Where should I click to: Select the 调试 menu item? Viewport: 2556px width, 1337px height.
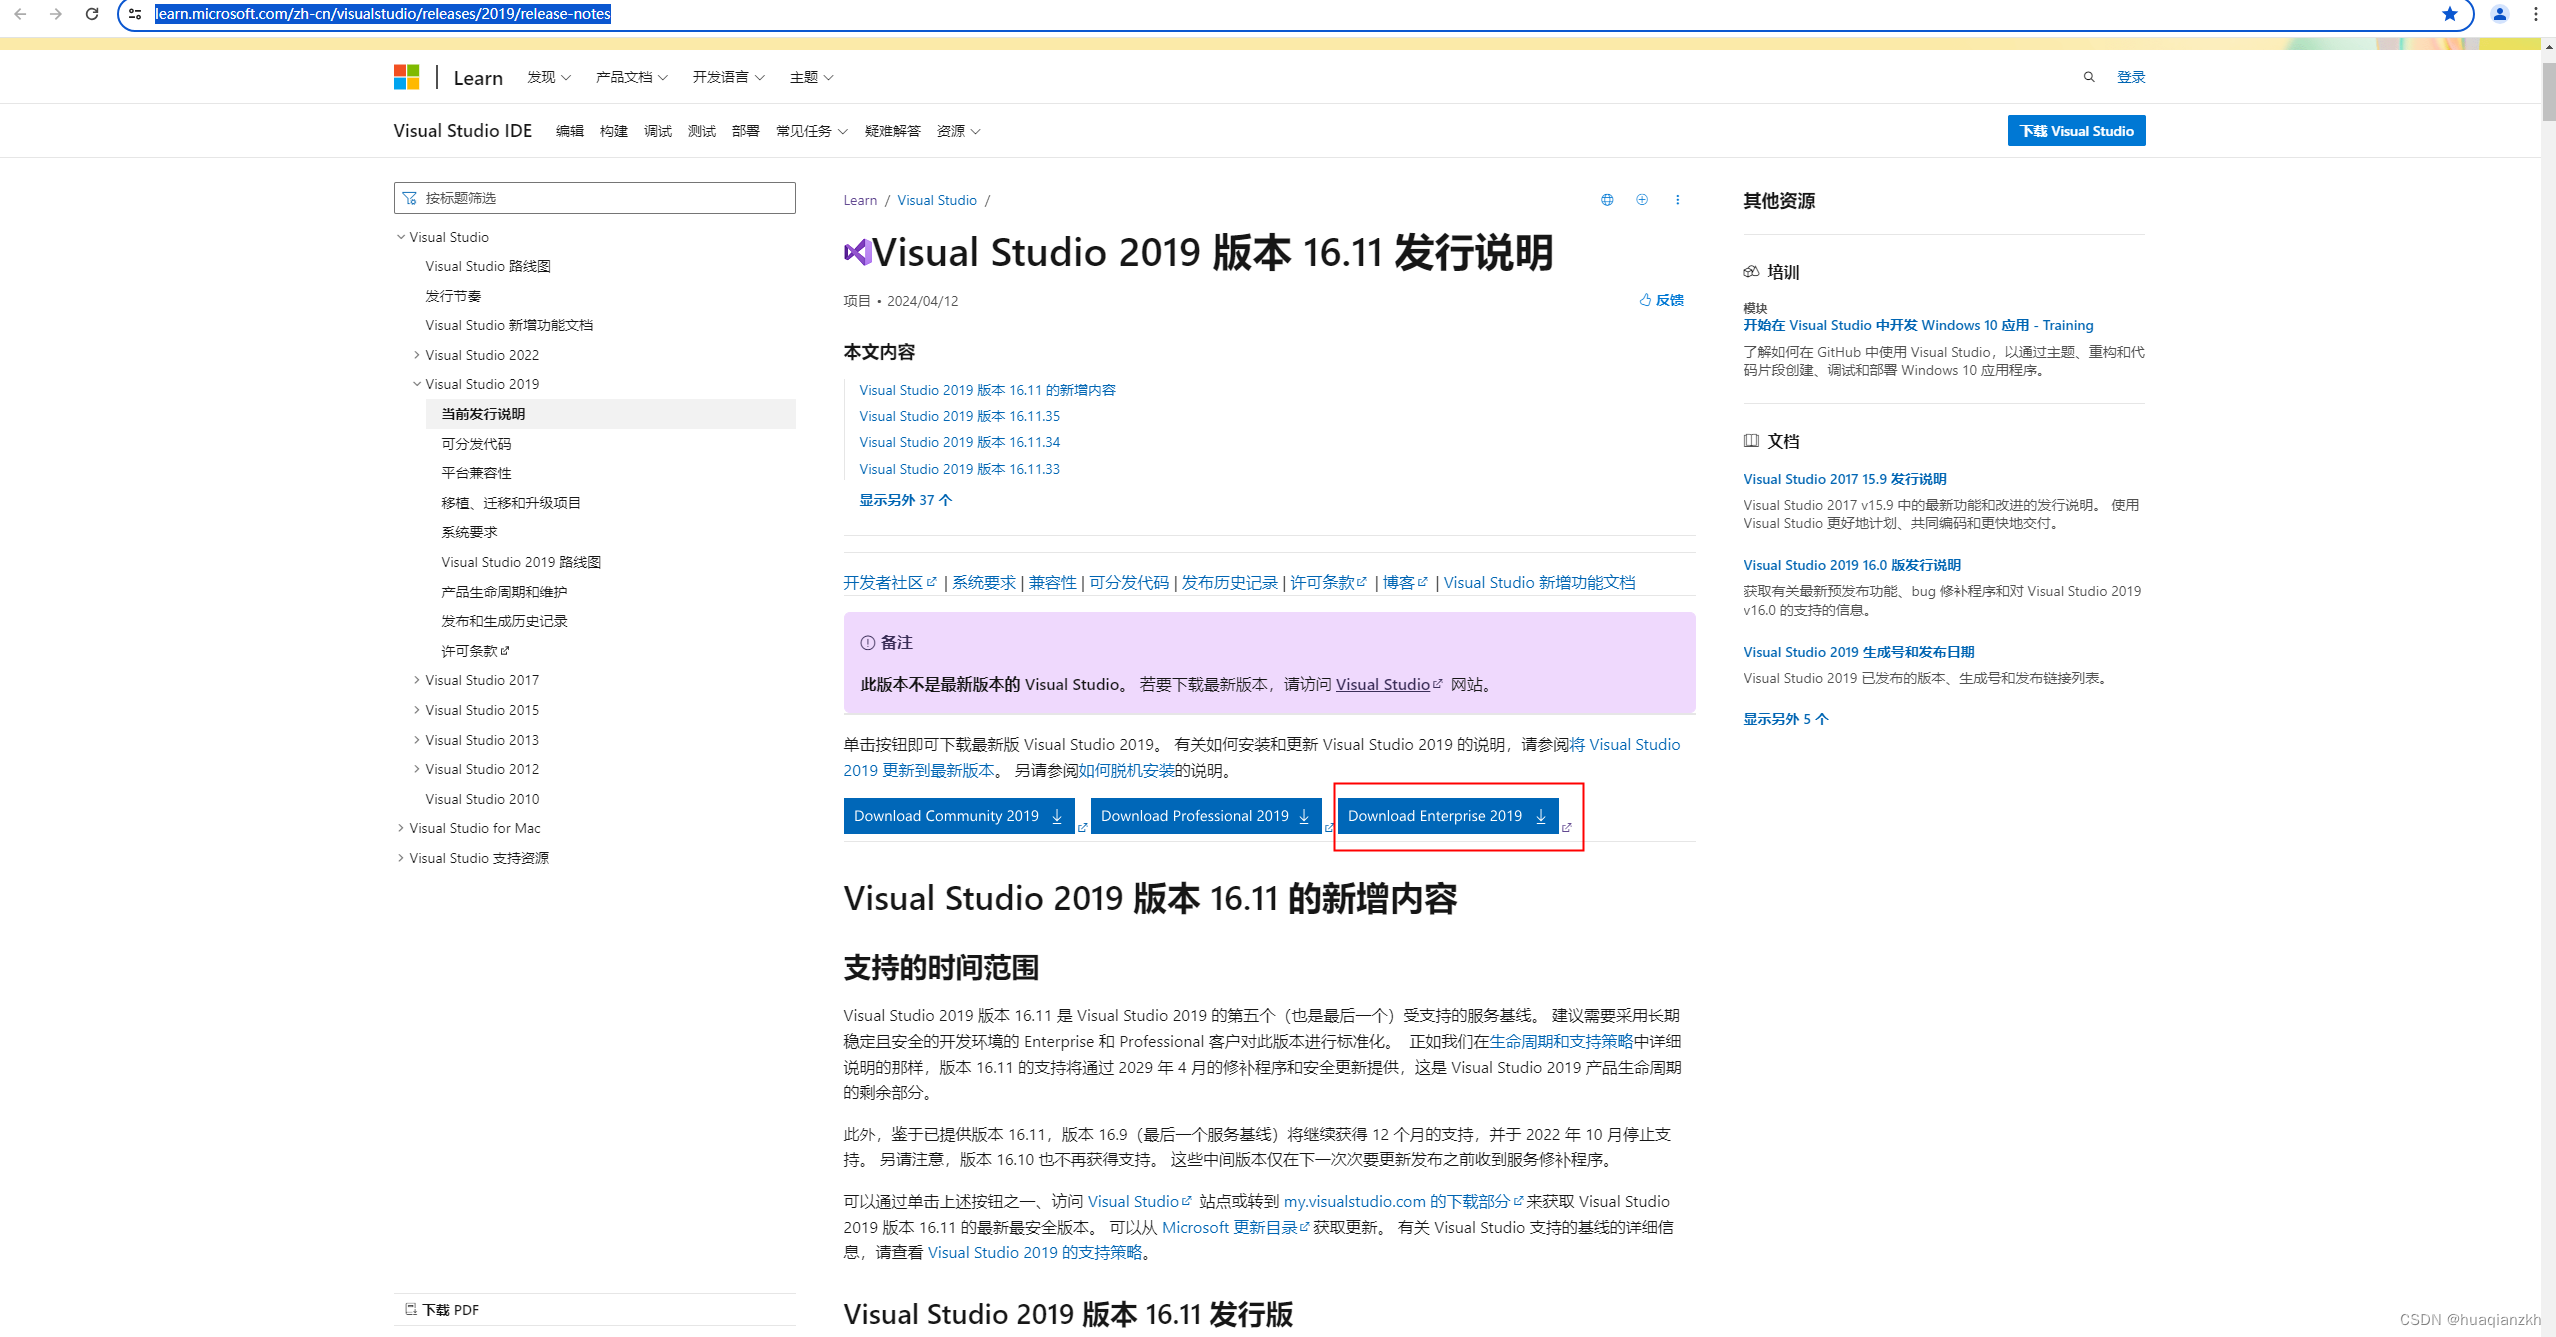(657, 130)
